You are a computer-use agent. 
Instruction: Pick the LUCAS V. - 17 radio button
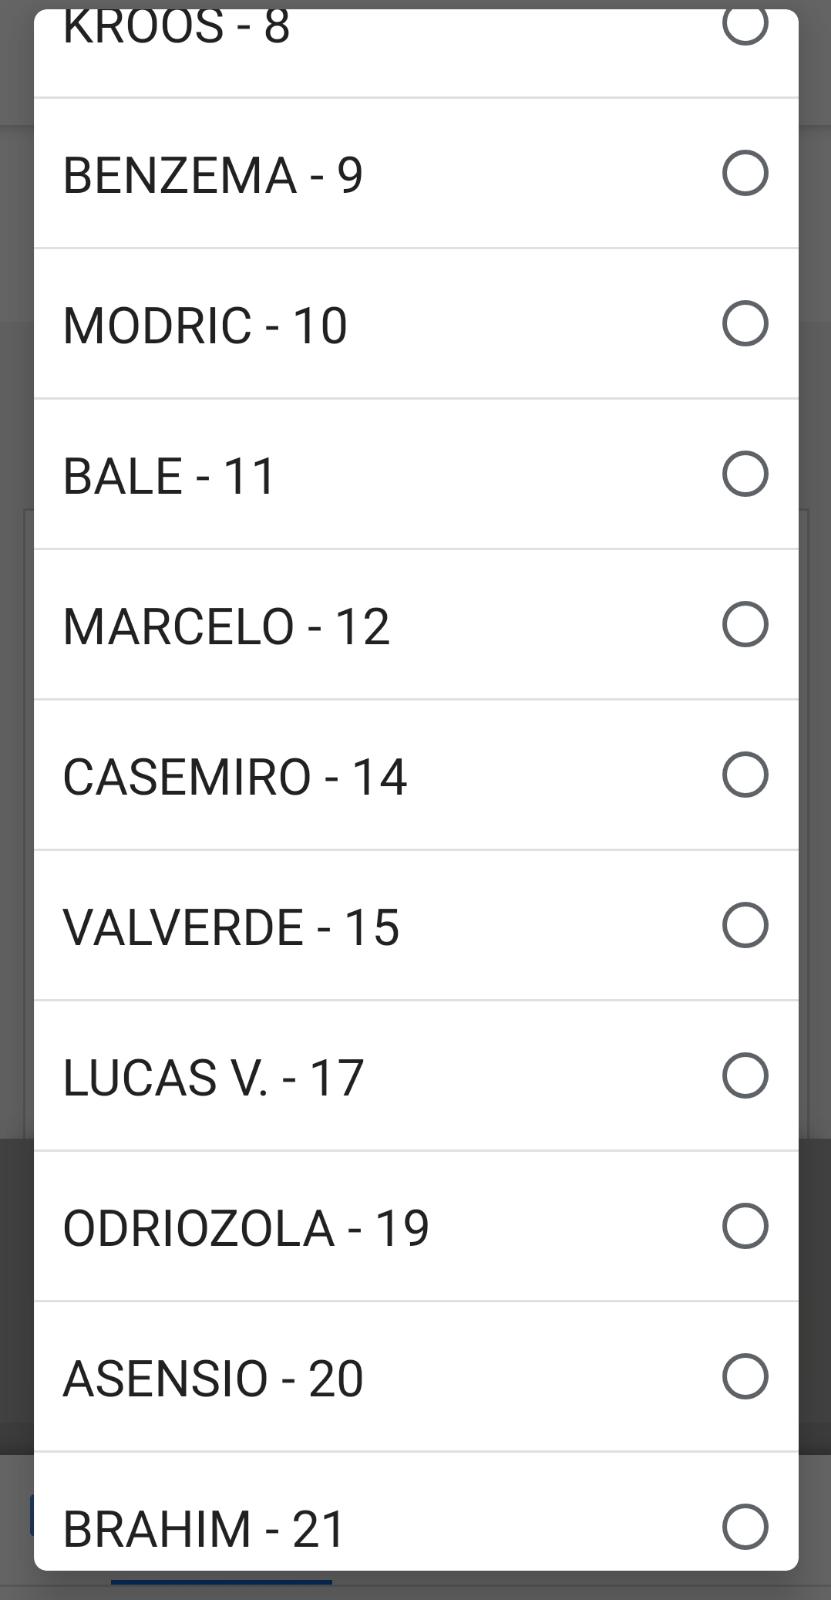tap(745, 1076)
